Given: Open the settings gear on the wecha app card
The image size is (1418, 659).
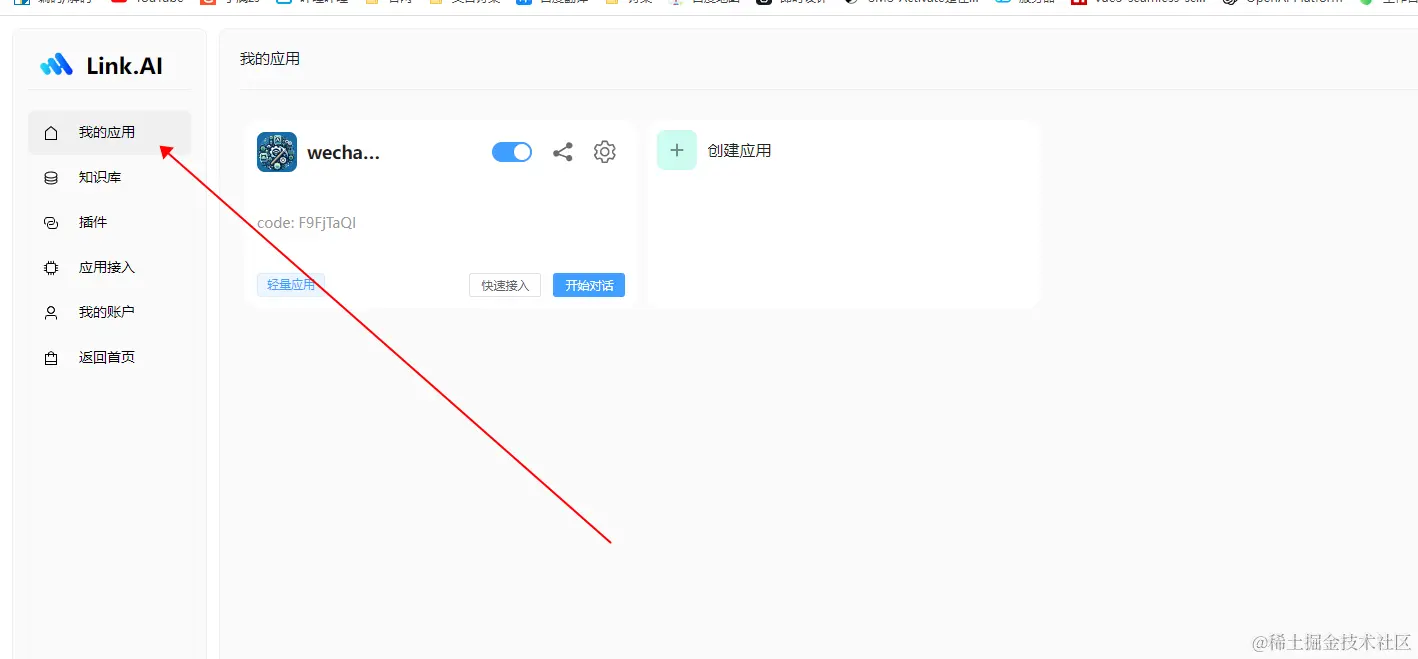Looking at the screenshot, I should [604, 151].
